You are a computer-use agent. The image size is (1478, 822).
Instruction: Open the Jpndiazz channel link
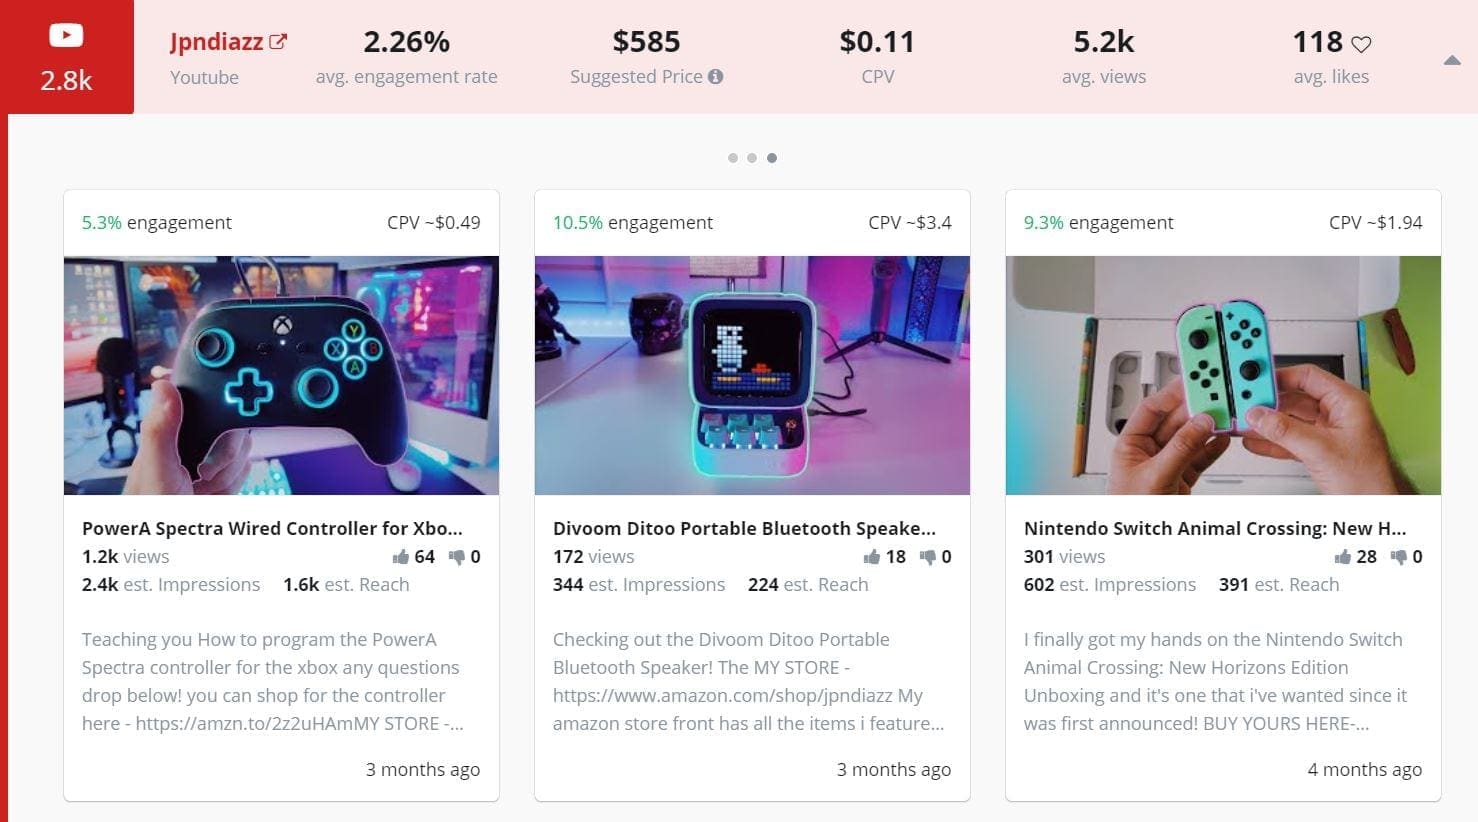[x=217, y=42]
